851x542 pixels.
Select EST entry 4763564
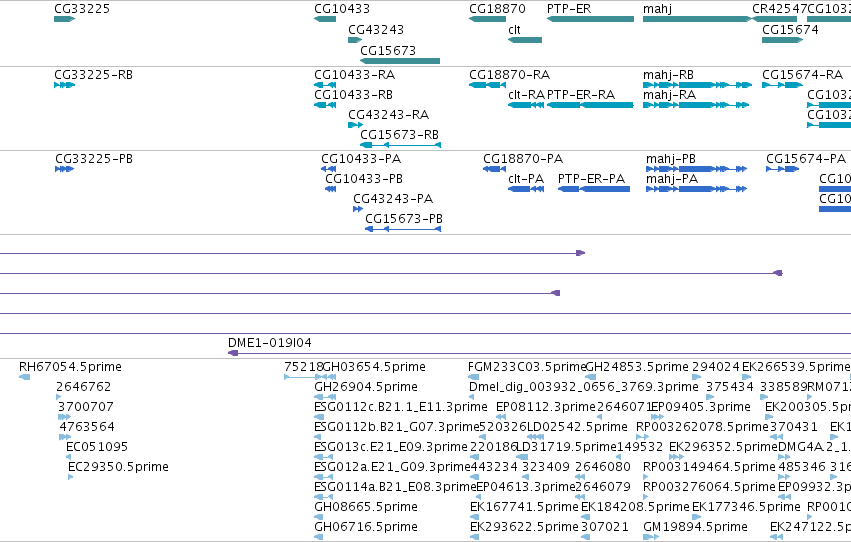pos(87,426)
